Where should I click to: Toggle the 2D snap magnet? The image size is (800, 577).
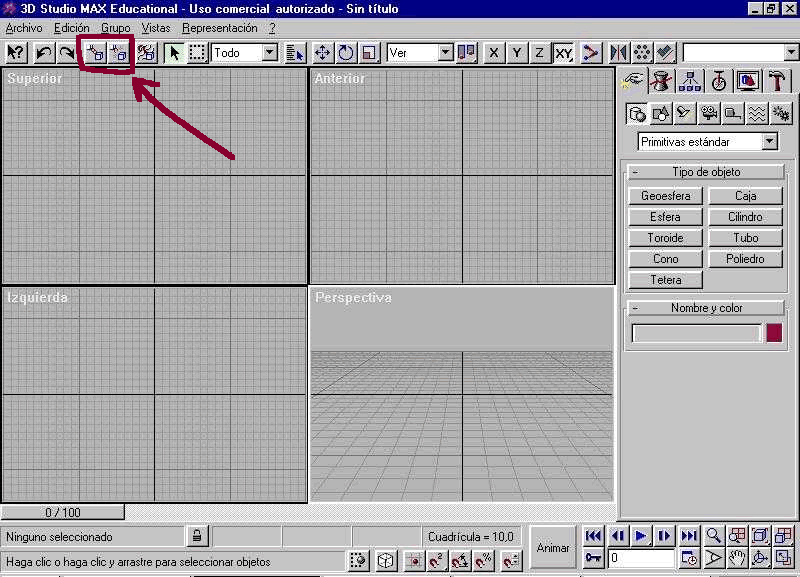click(437, 561)
